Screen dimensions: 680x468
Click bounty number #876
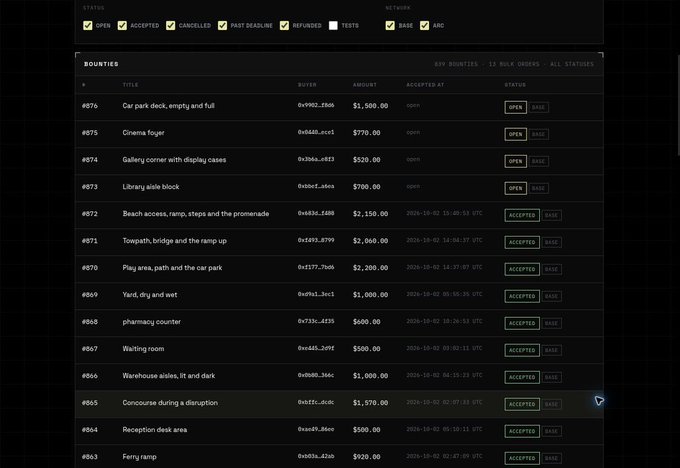tap(90, 106)
